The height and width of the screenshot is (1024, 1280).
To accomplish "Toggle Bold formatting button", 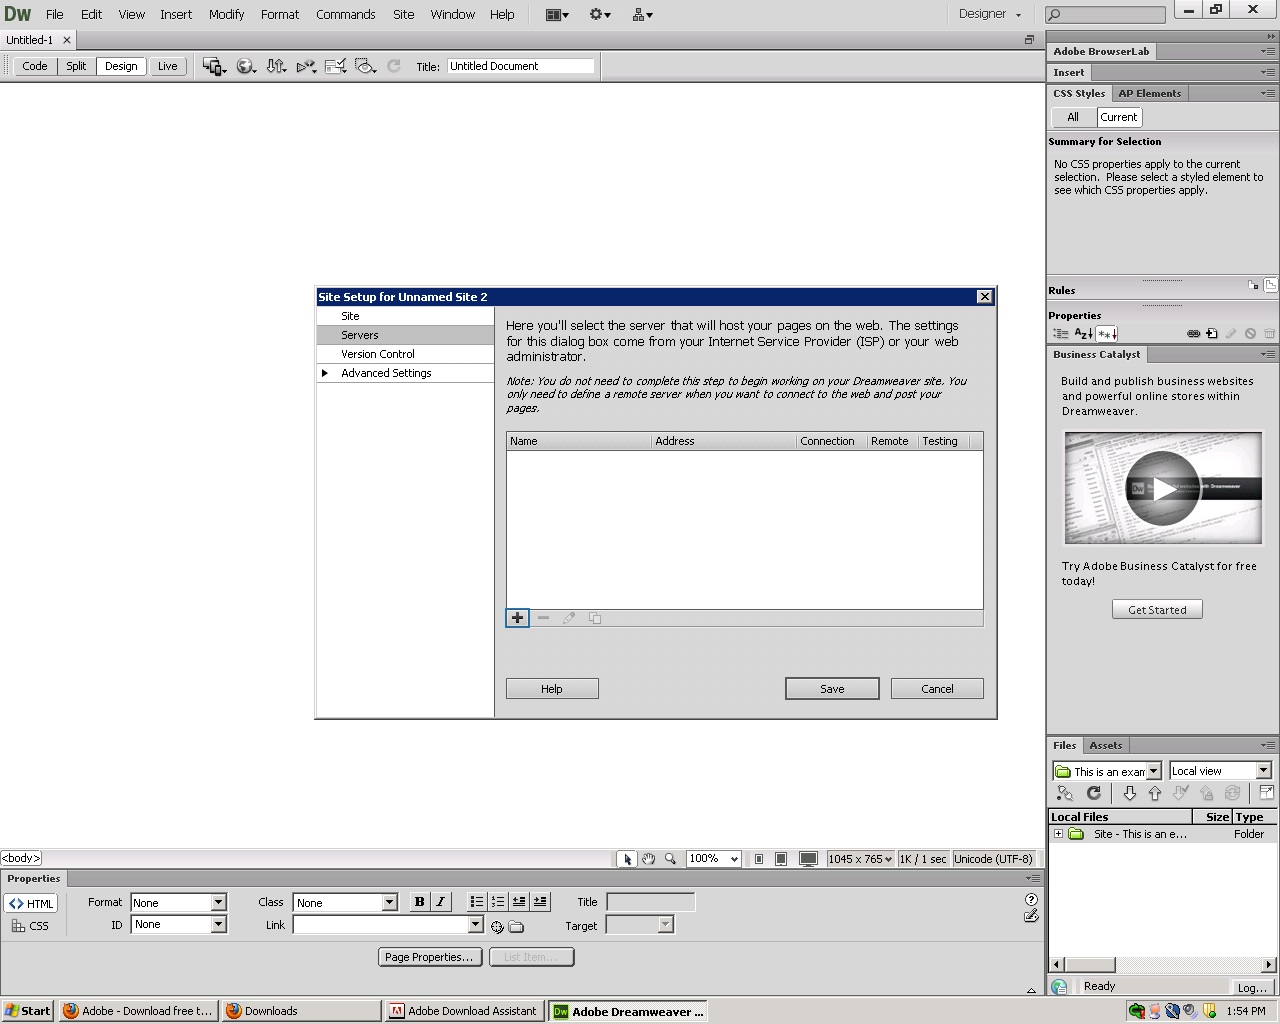I will pos(420,902).
